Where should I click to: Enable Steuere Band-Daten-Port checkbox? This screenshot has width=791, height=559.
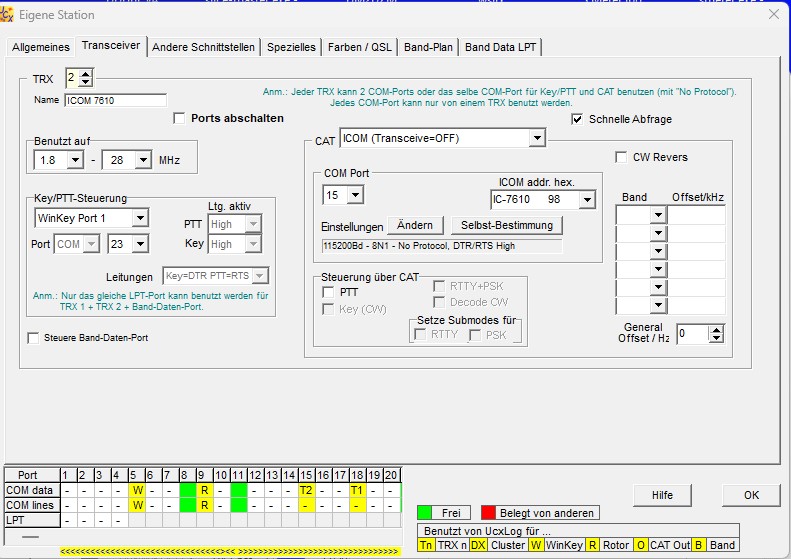pyautogui.click(x=34, y=338)
